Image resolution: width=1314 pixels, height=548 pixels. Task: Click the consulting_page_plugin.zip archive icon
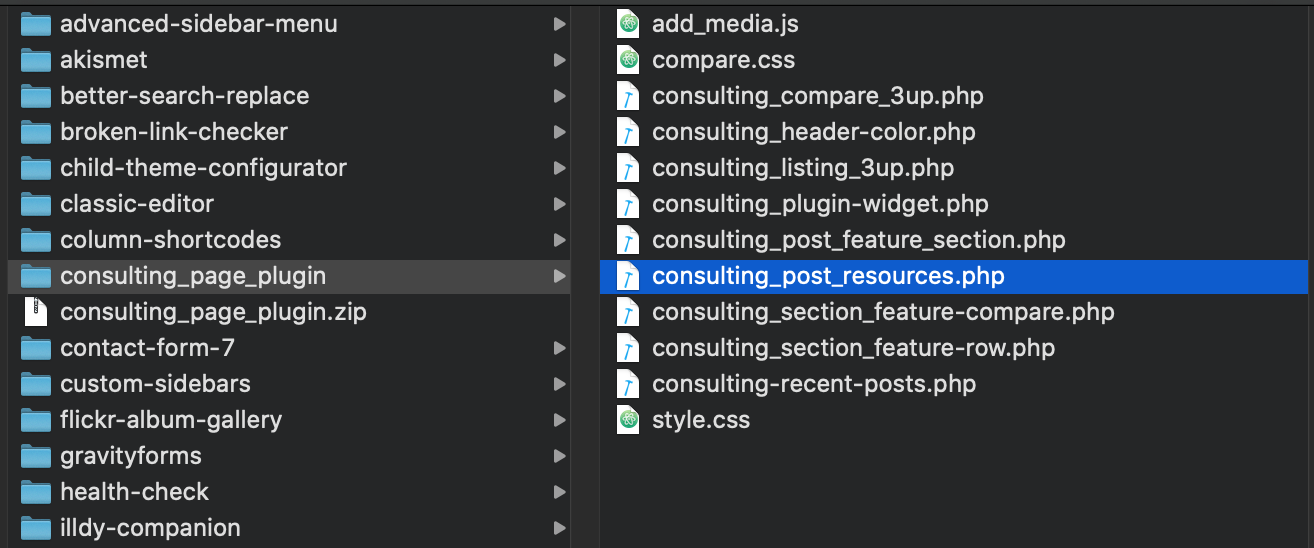point(36,312)
